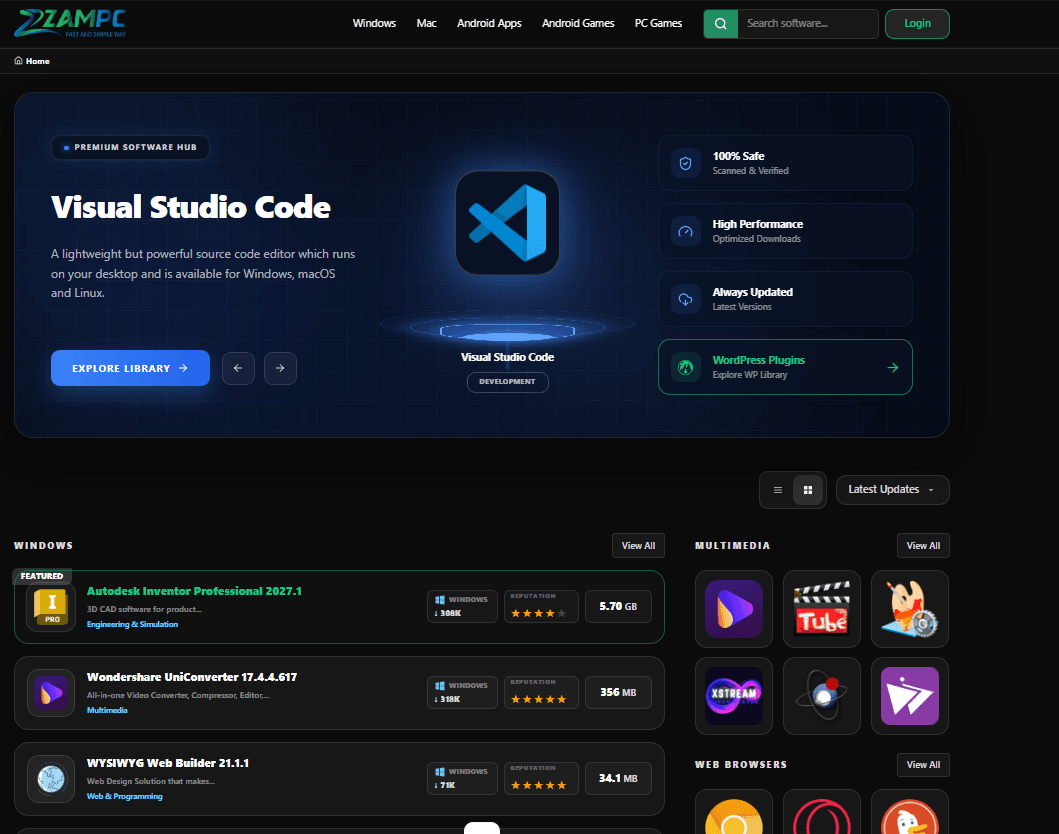Click the WordPress Plugins logo icon
The height and width of the screenshot is (834, 1059).
click(686, 367)
